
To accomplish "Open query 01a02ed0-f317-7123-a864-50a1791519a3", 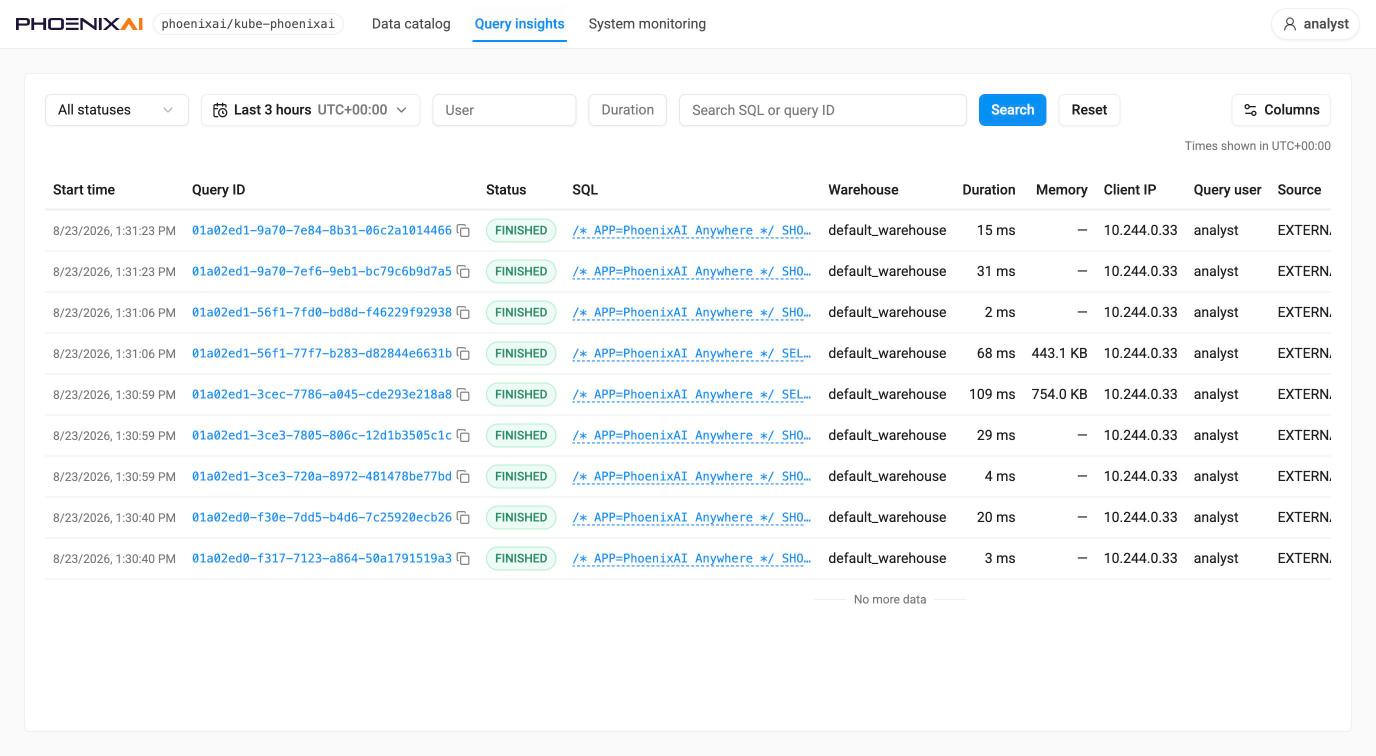I will coord(321,559).
